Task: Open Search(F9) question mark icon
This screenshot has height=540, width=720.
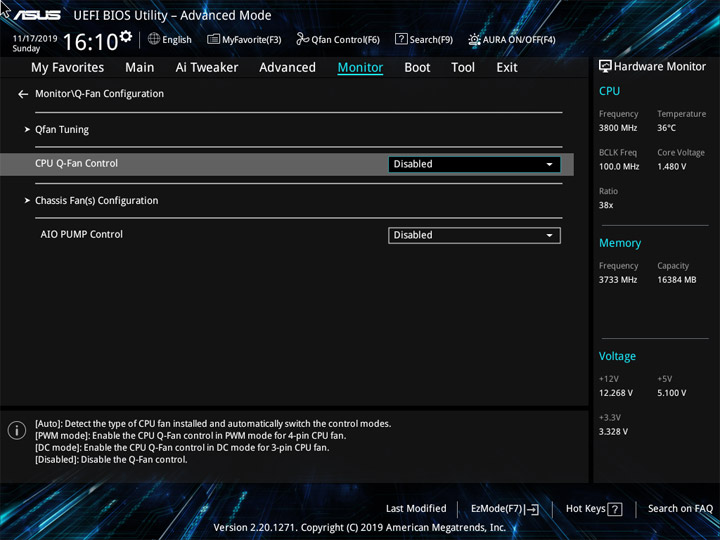Action: 401,39
